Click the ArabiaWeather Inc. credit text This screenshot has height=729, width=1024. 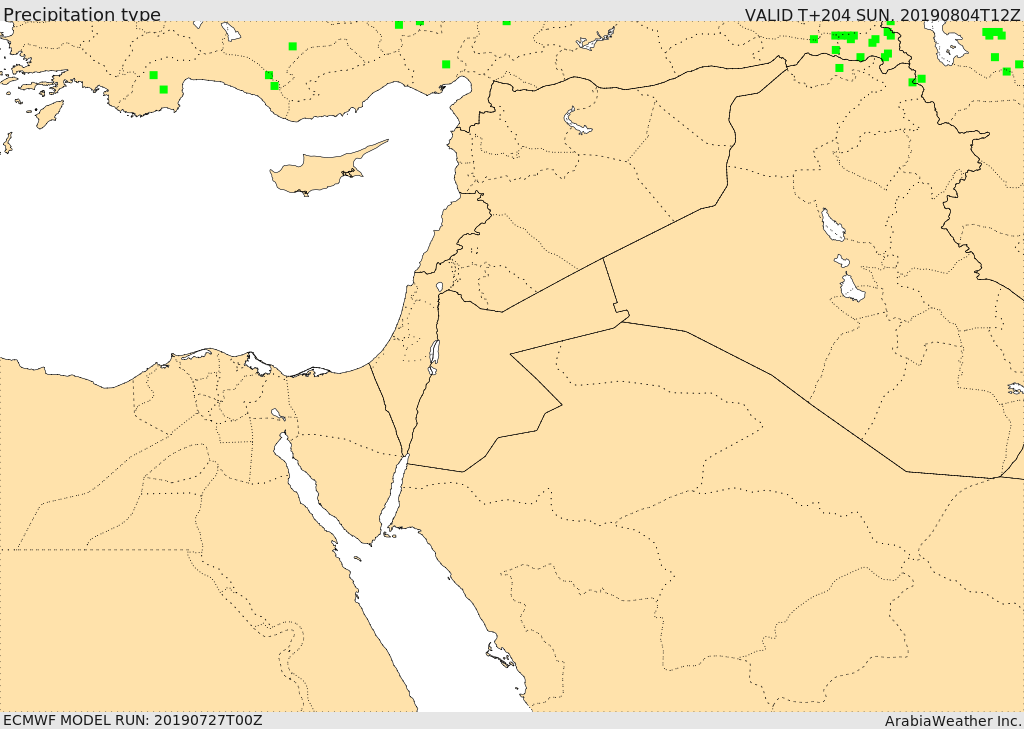[x=952, y=720]
